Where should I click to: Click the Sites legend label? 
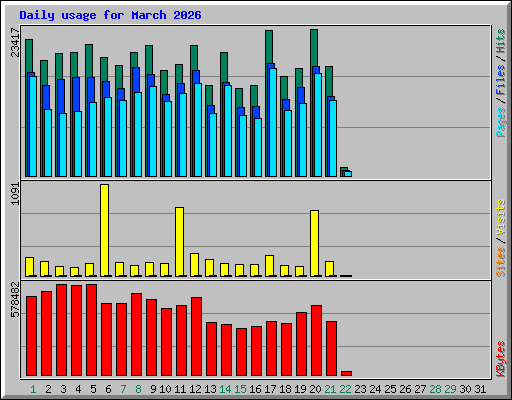pos(501,262)
